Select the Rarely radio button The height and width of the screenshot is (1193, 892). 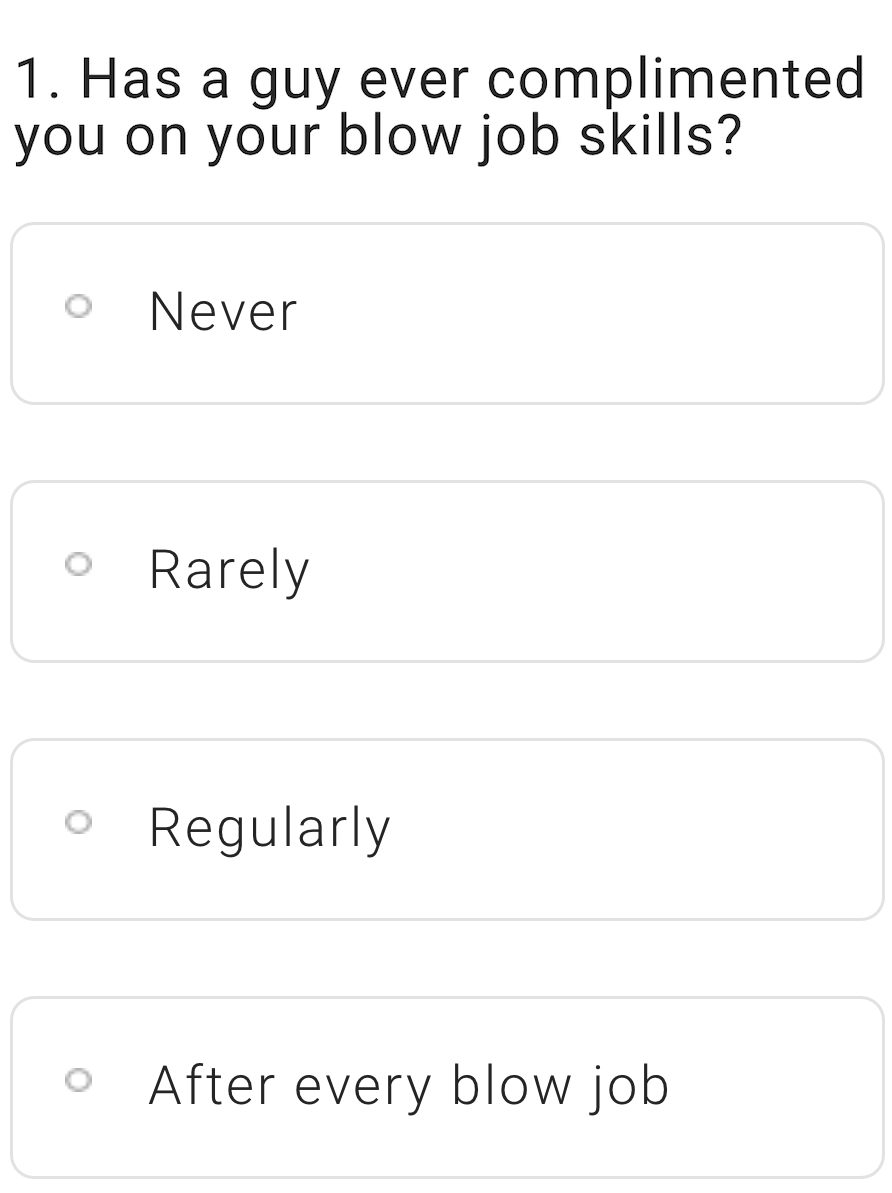tap(78, 565)
